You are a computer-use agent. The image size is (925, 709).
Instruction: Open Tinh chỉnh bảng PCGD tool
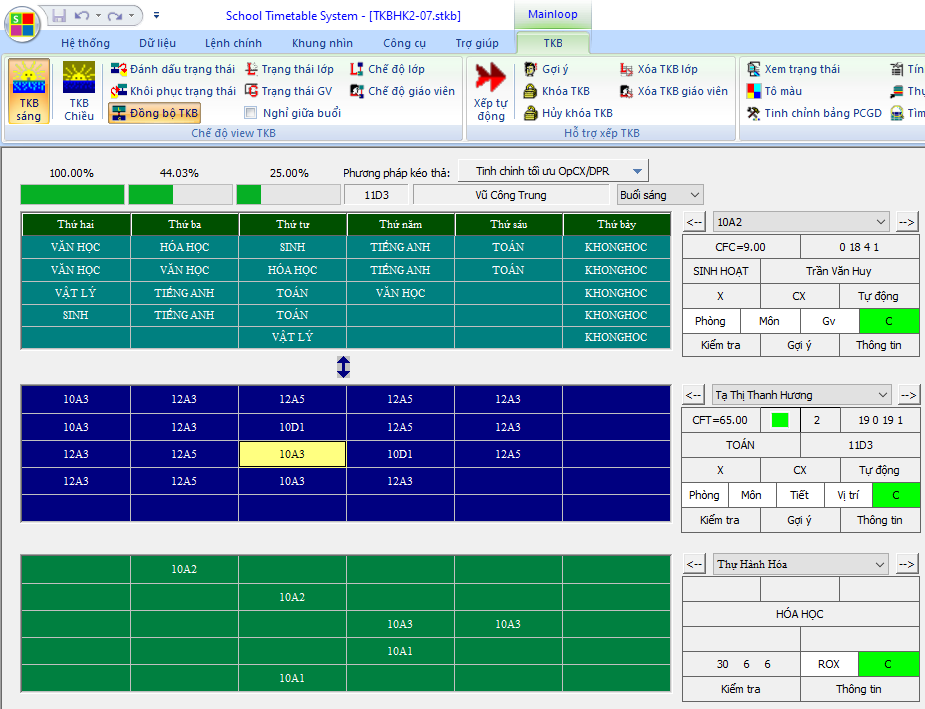[x=754, y=113]
